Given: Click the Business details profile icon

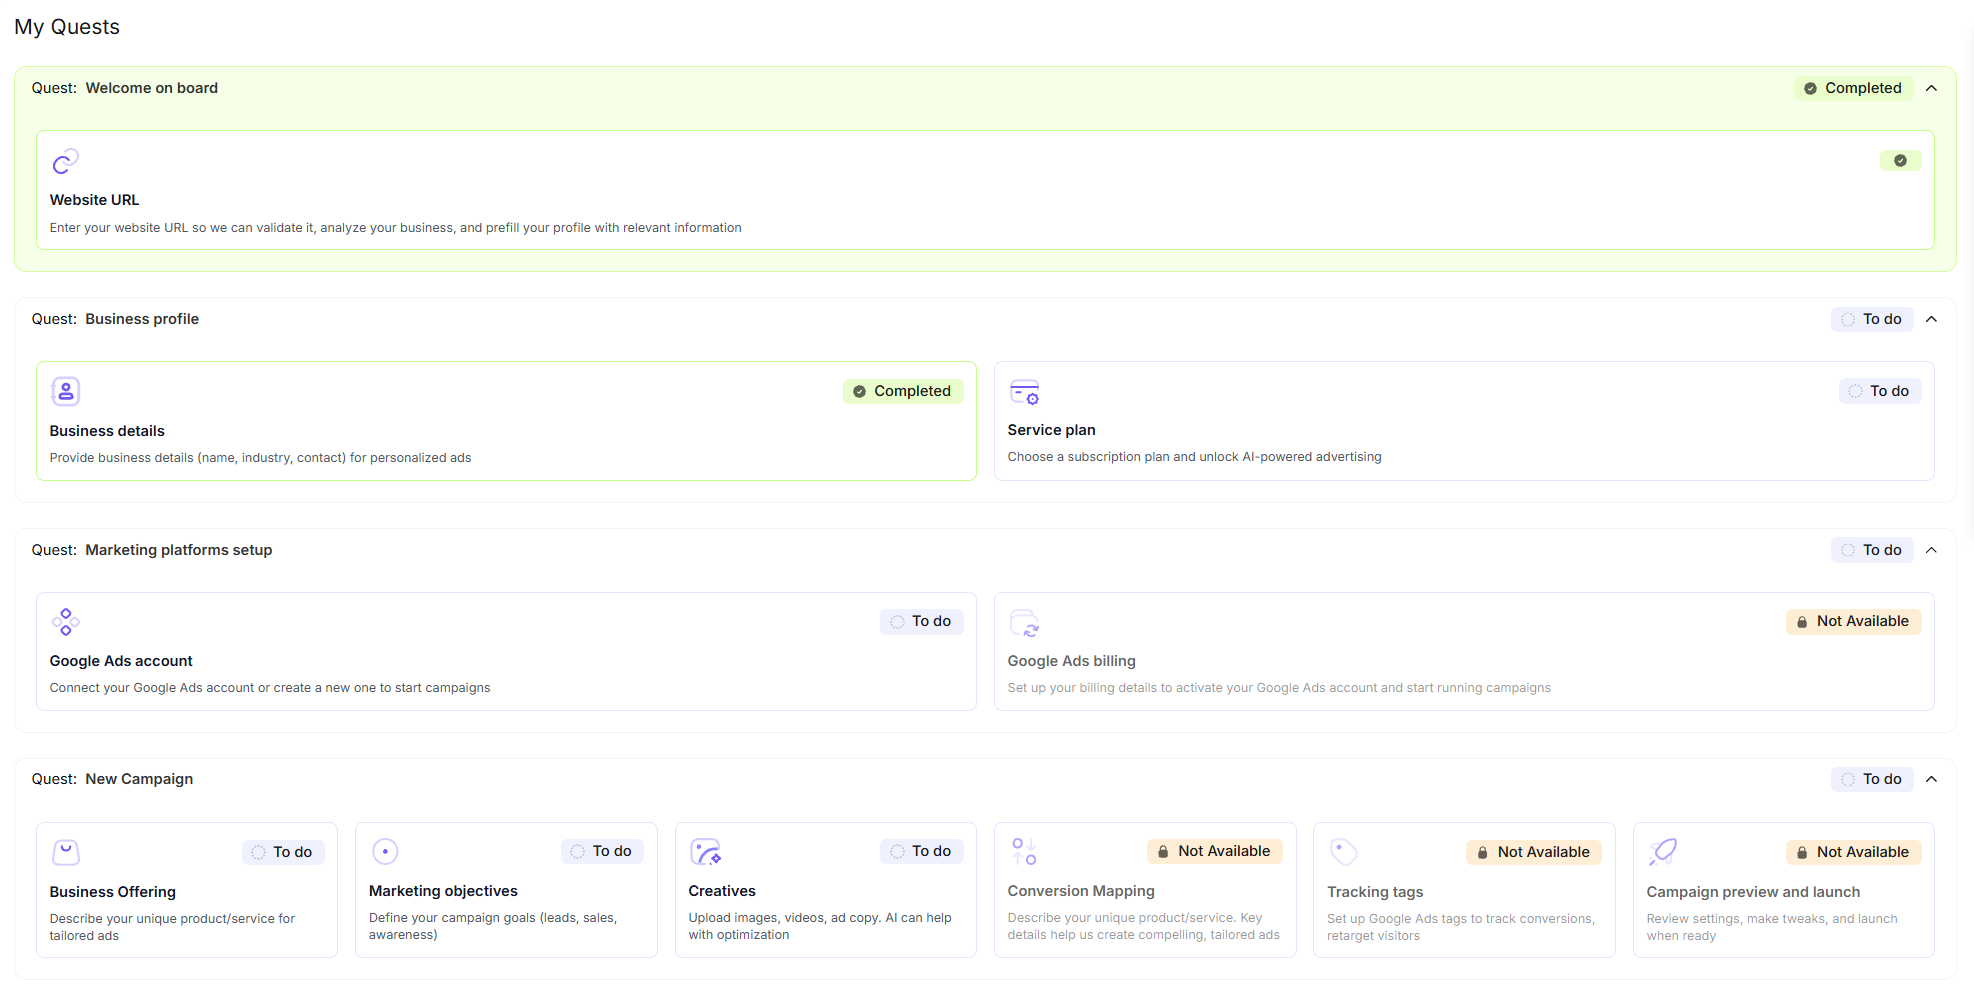Looking at the screenshot, I should tap(65, 391).
